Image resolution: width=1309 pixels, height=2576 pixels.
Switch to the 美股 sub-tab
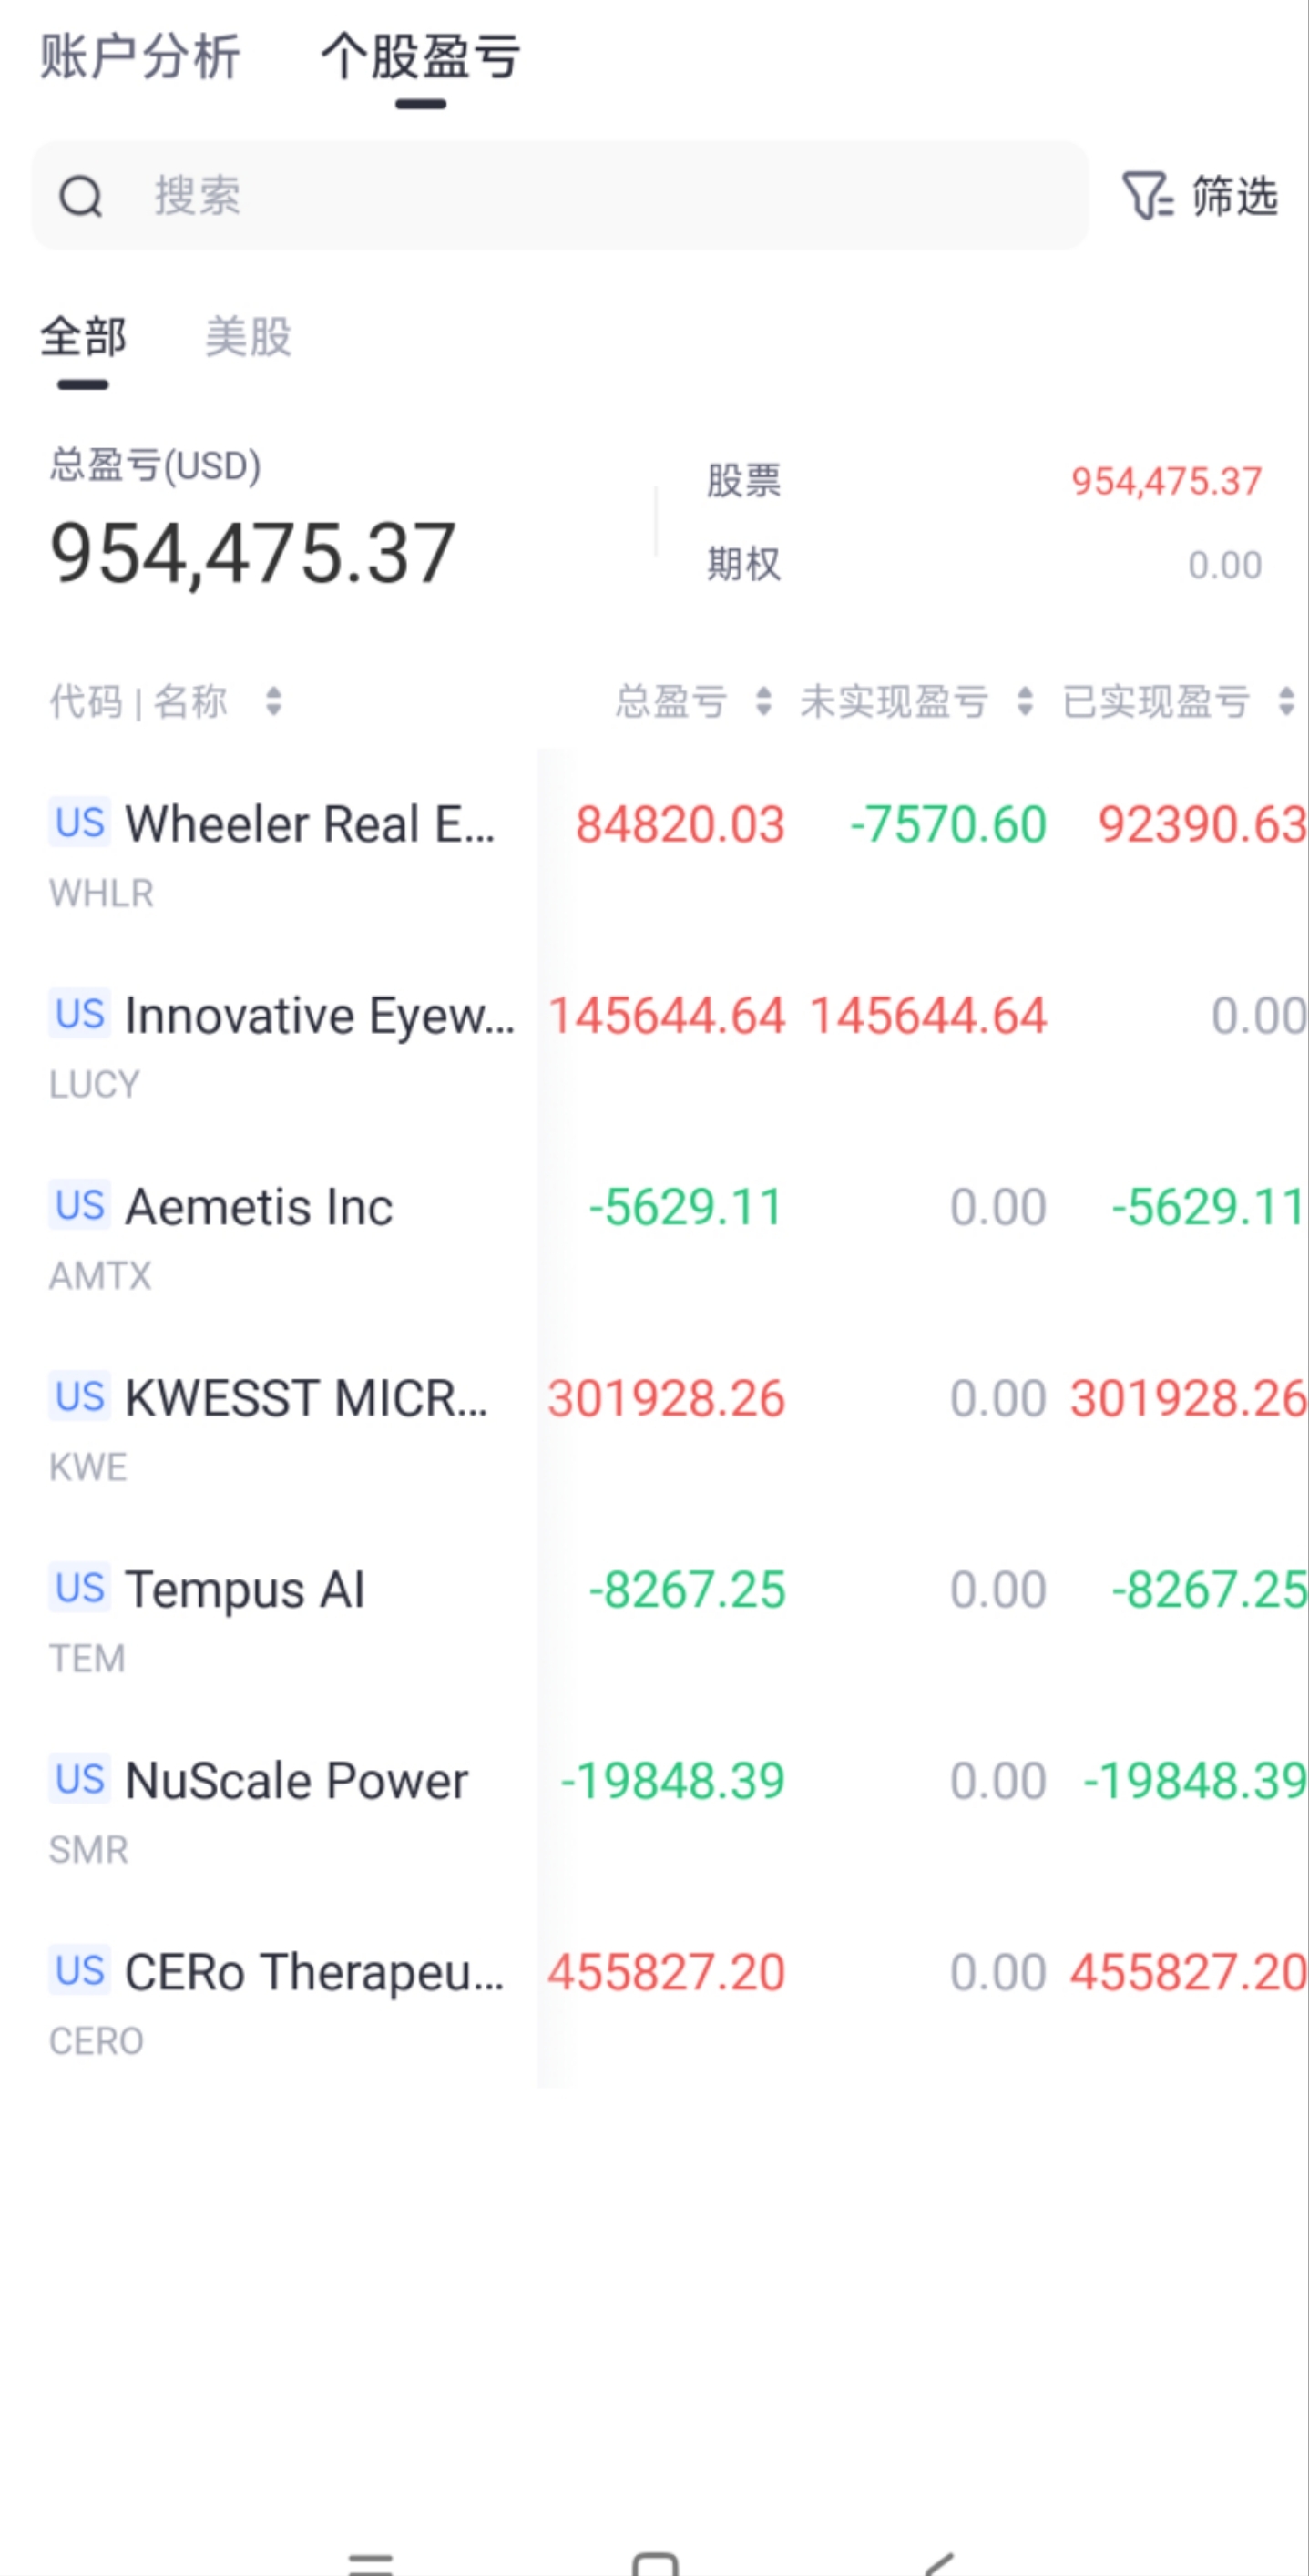pos(248,337)
